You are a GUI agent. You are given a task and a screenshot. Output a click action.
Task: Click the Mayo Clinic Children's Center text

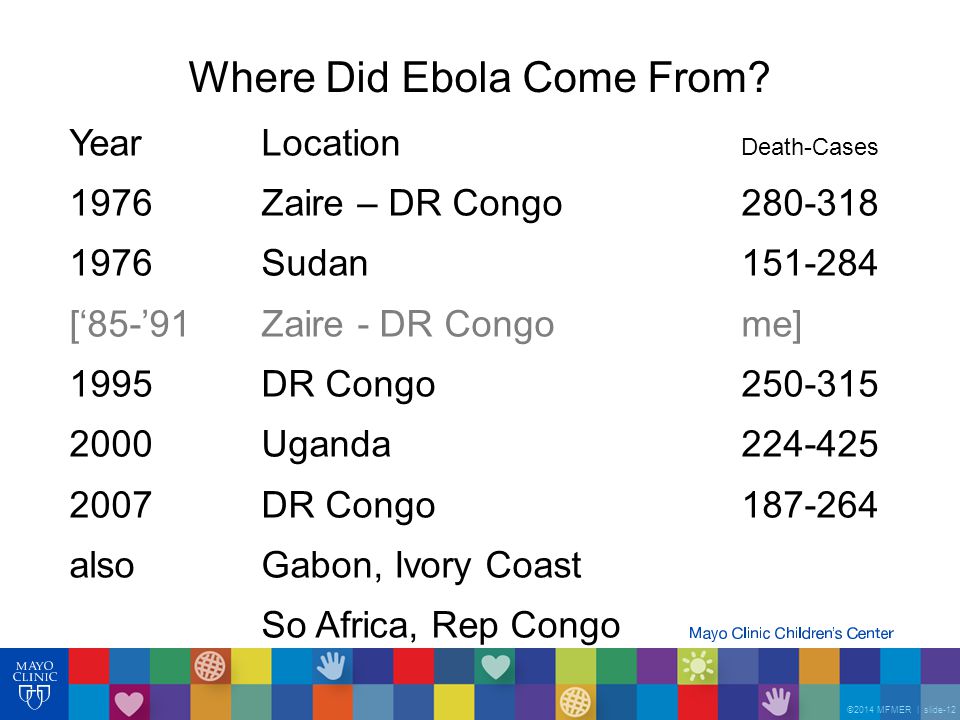[791, 633]
